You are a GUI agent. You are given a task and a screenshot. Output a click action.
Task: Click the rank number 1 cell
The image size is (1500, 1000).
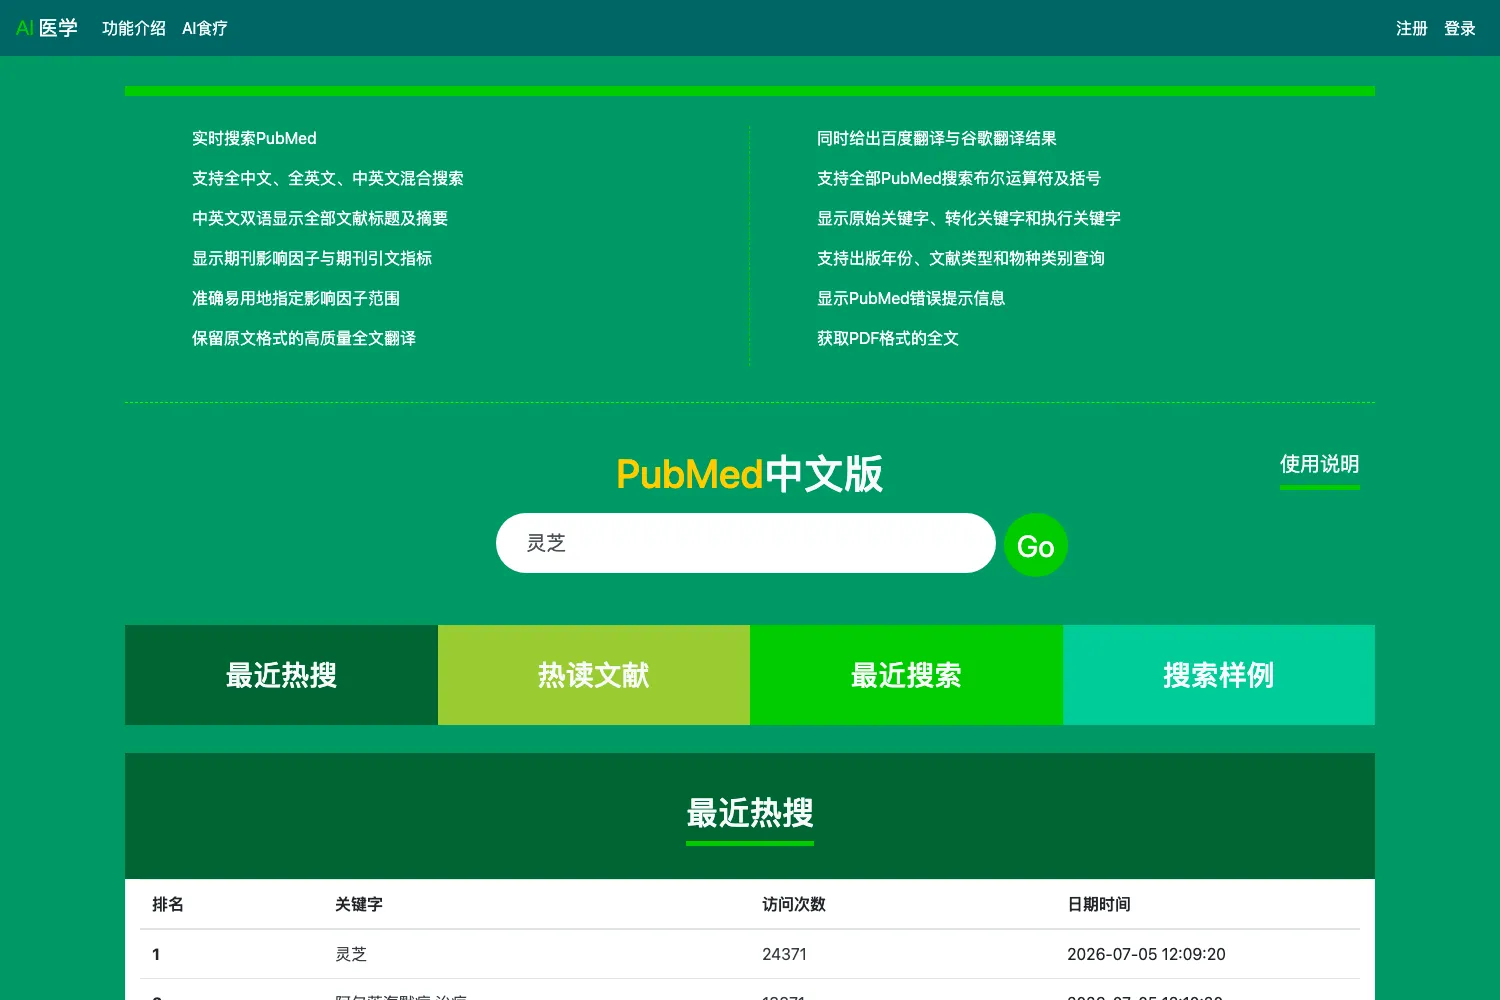click(x=156, y=954)
